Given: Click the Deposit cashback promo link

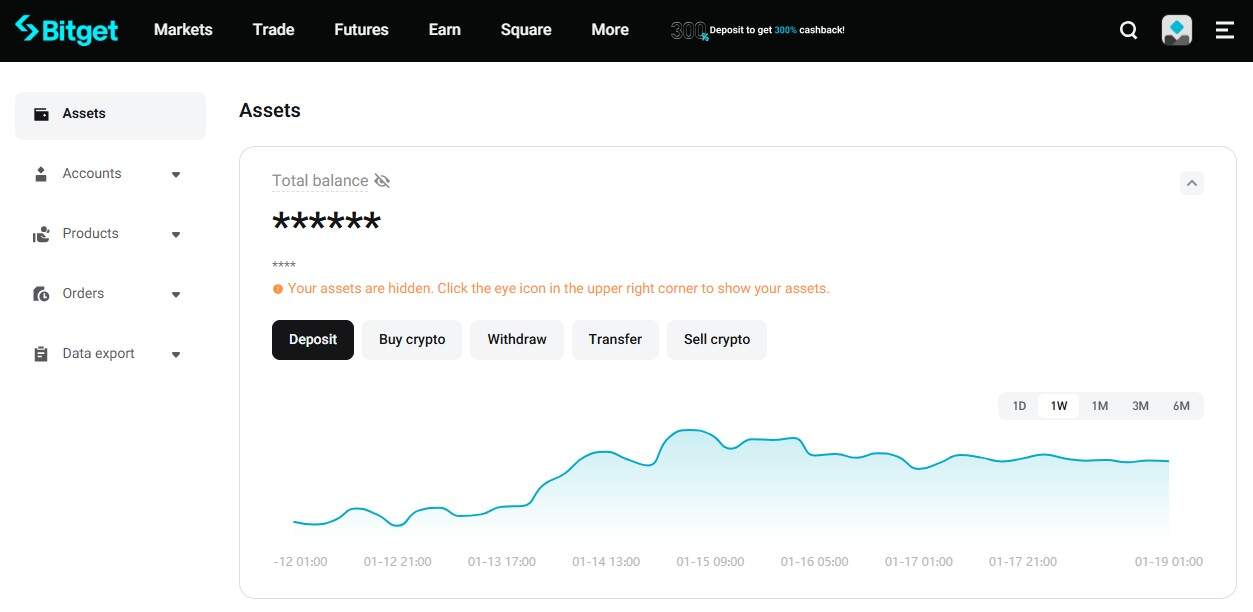Looking at the screenshot, I should click(x=777, y=31).
